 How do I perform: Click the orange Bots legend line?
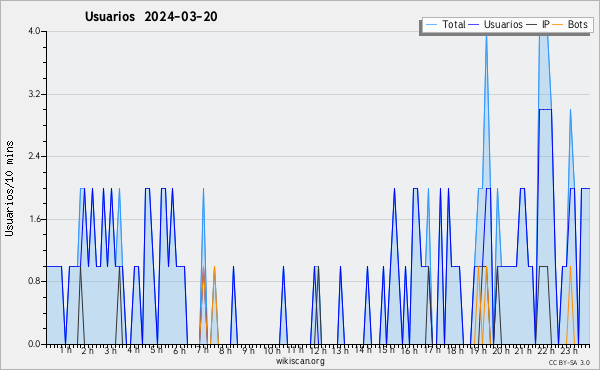point(558,24)
